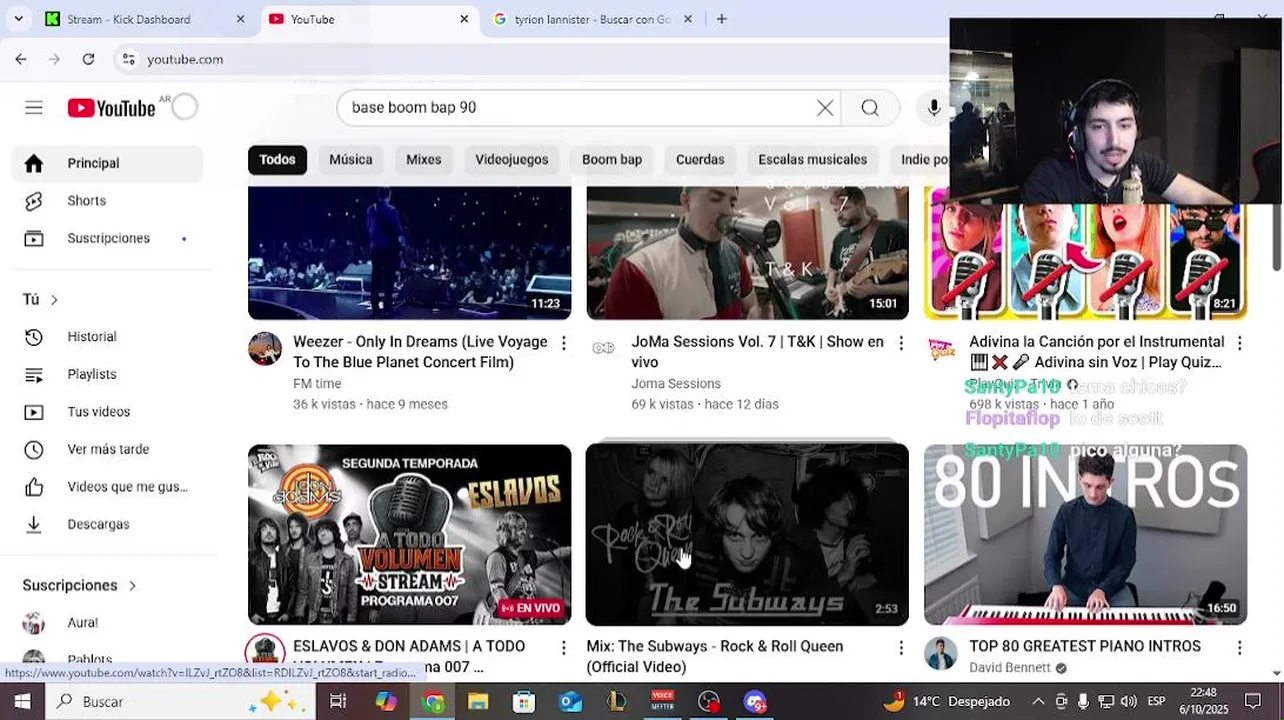Open the JoMa Sessions video title link
The width and height of the screenshot is (1284, 720).
coord(757,352)
